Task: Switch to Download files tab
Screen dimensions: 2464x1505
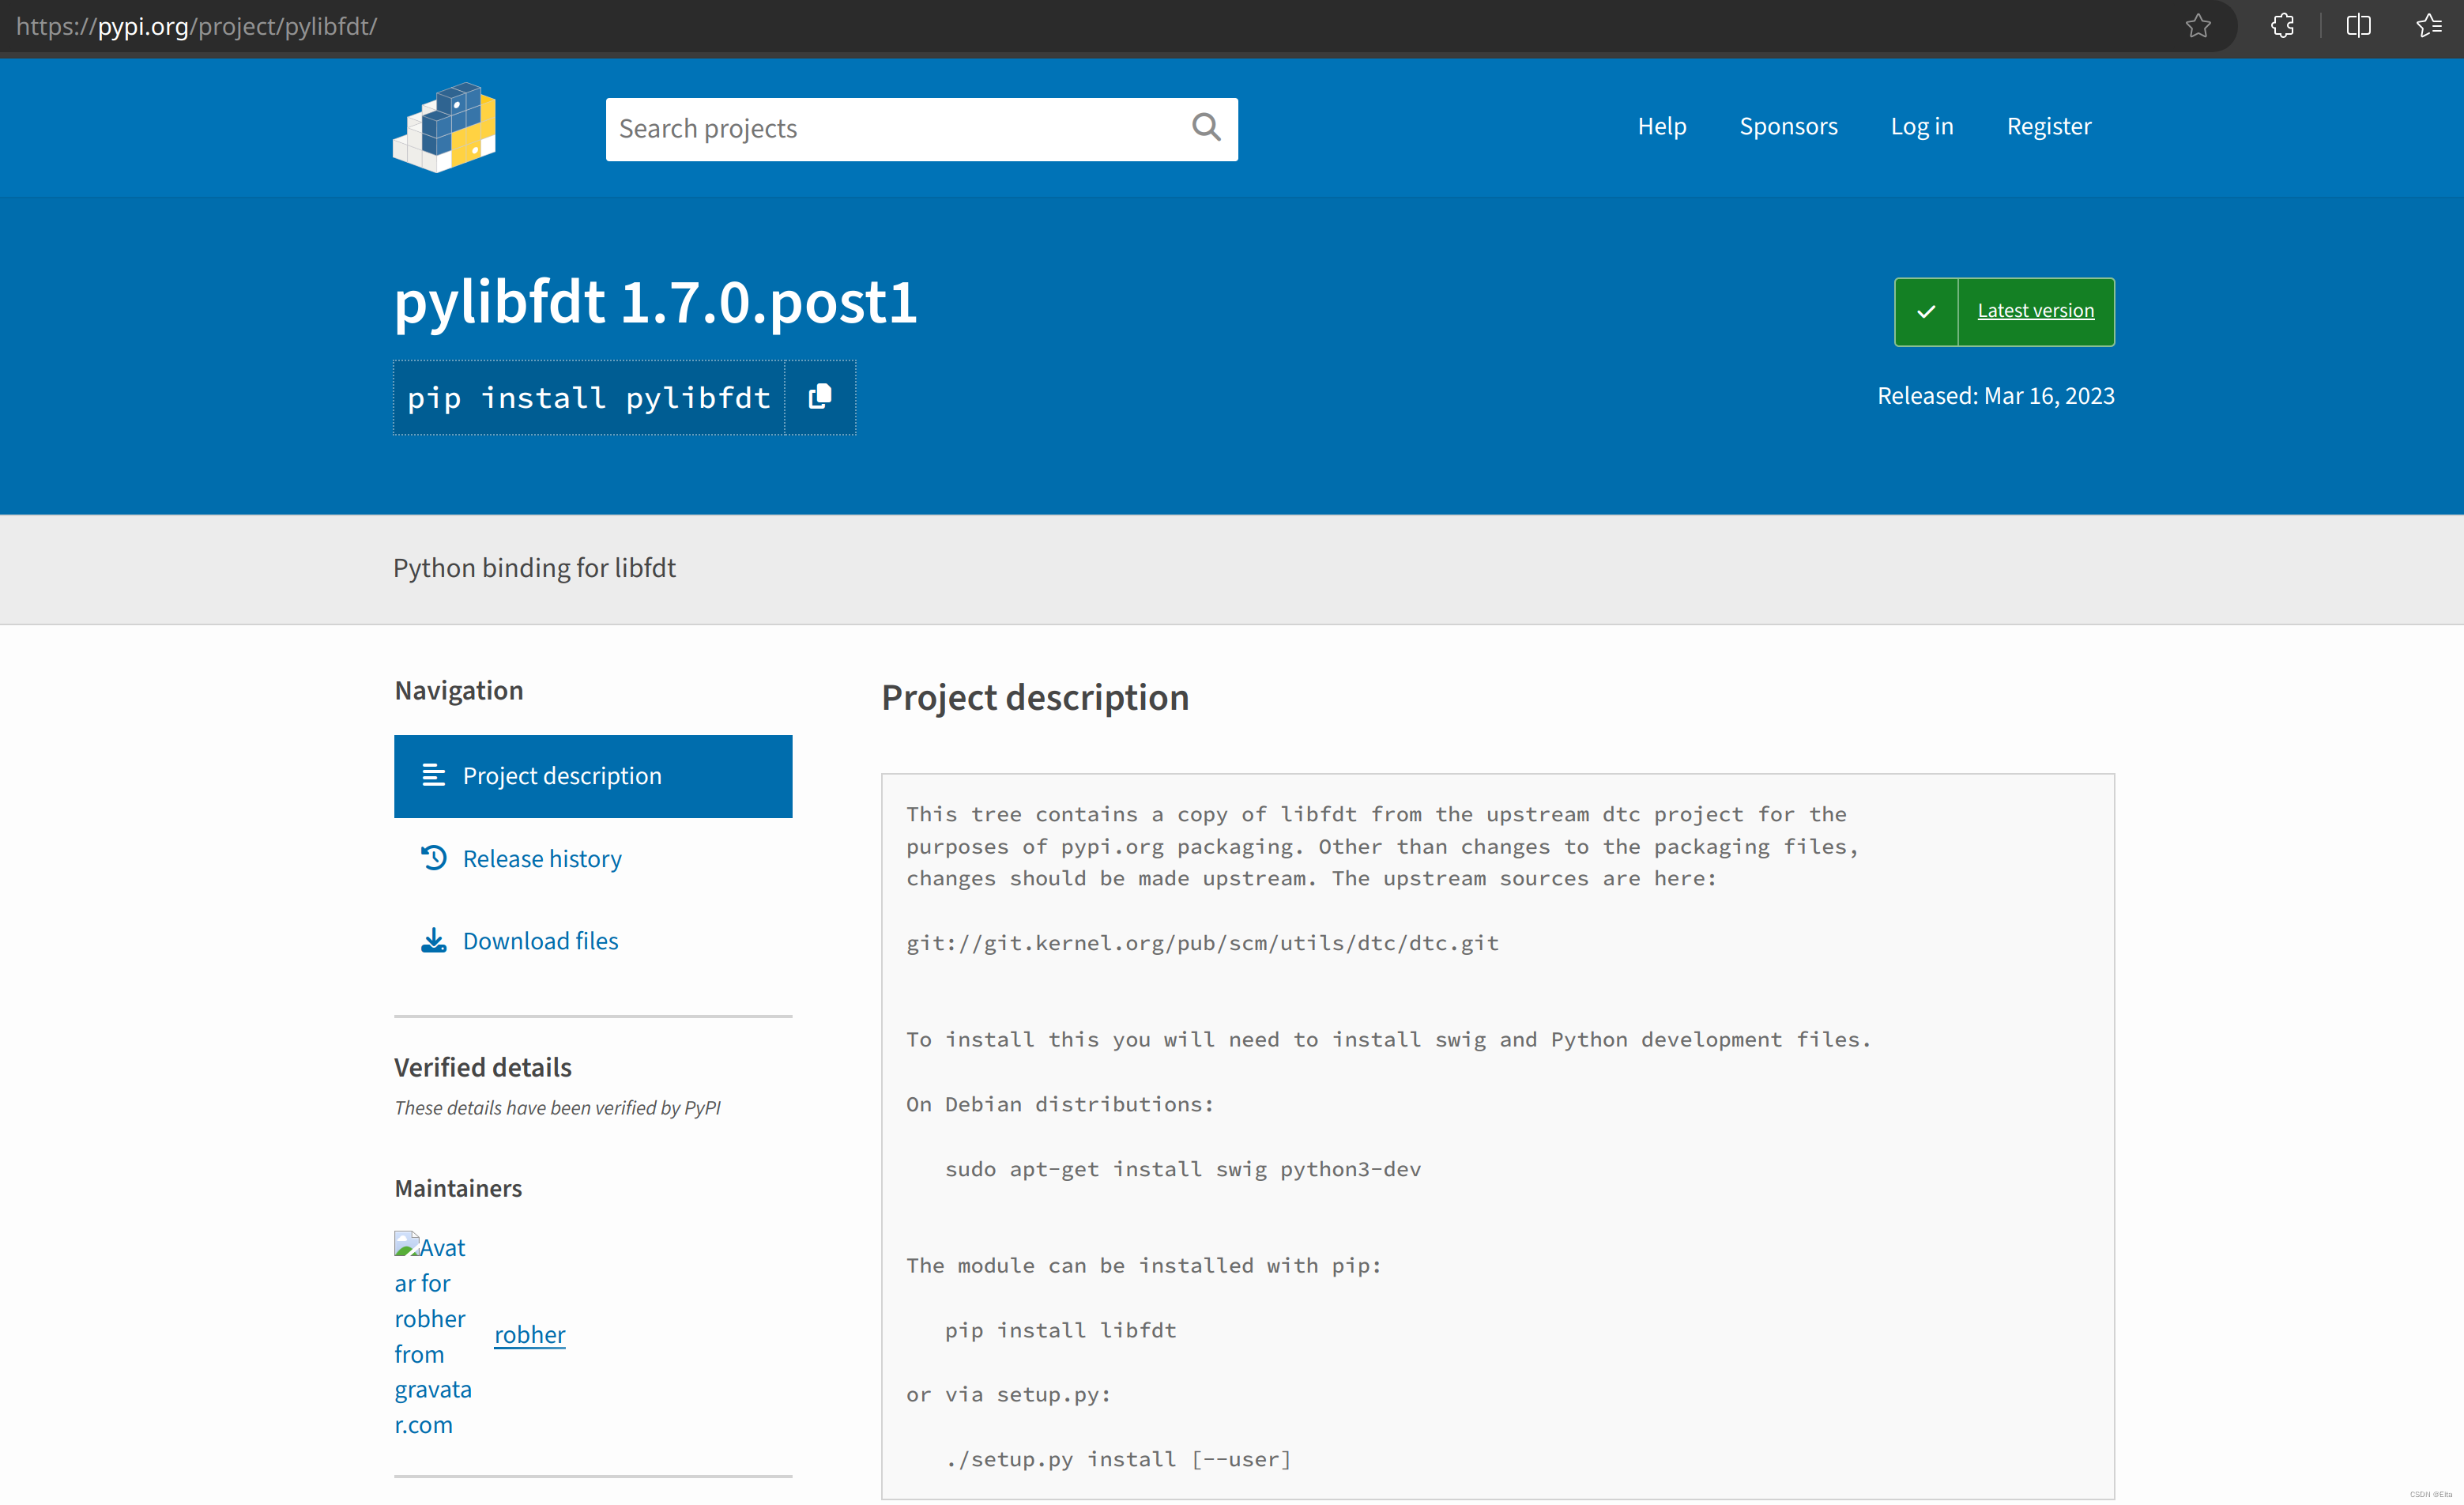Action: pyautogui.click(x=593, y=941)
